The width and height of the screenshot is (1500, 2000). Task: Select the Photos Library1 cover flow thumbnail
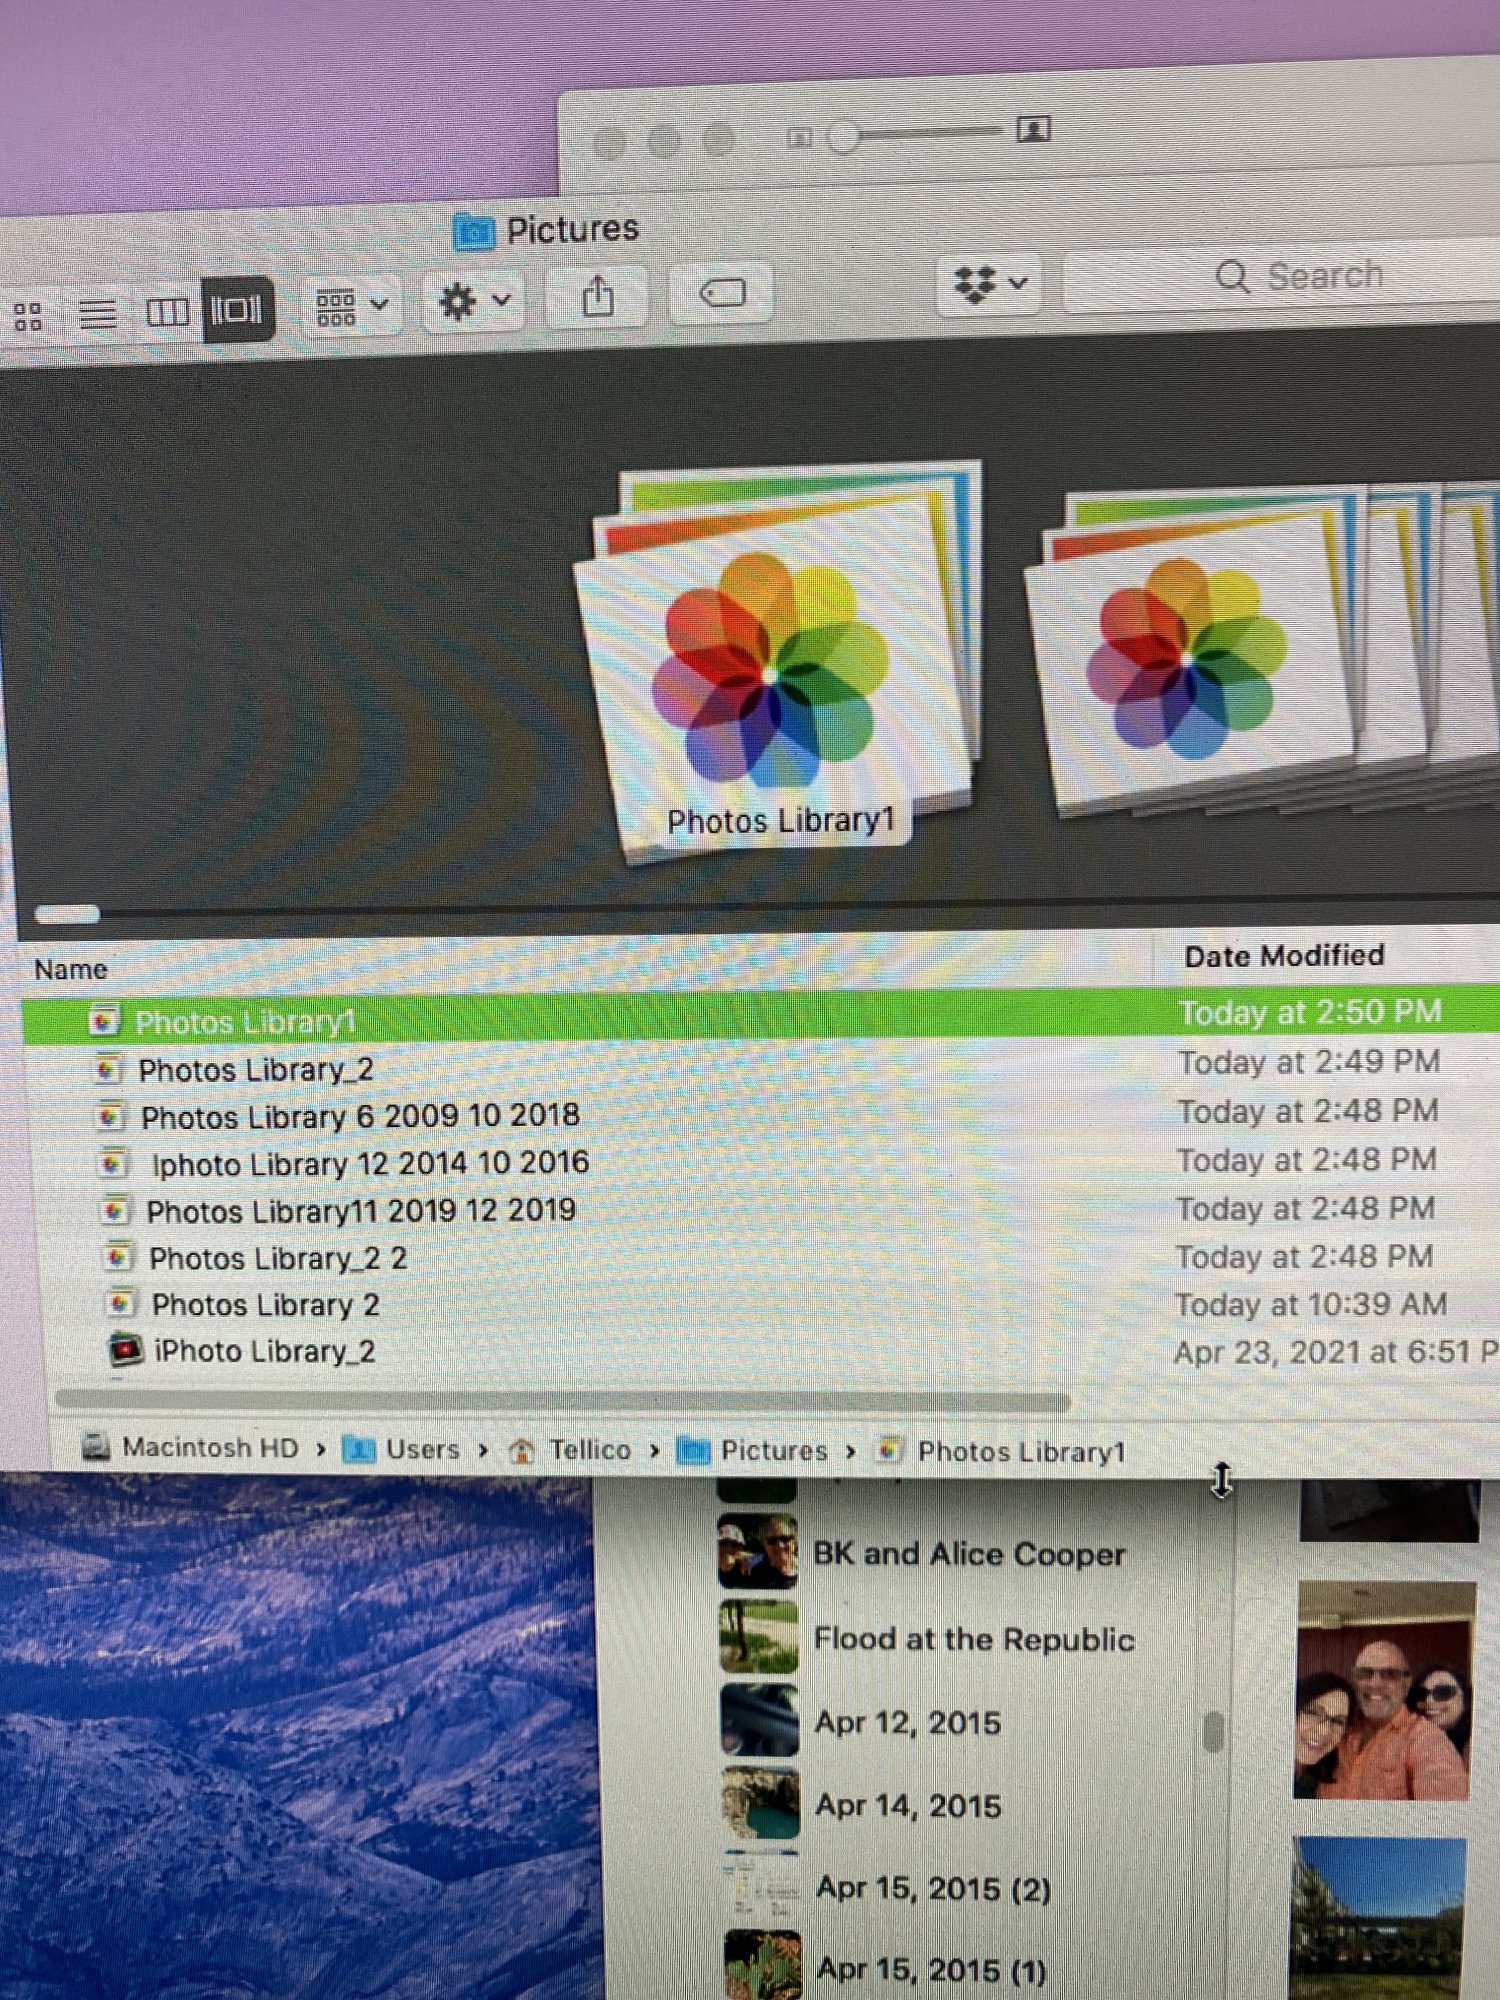(780, 660)
